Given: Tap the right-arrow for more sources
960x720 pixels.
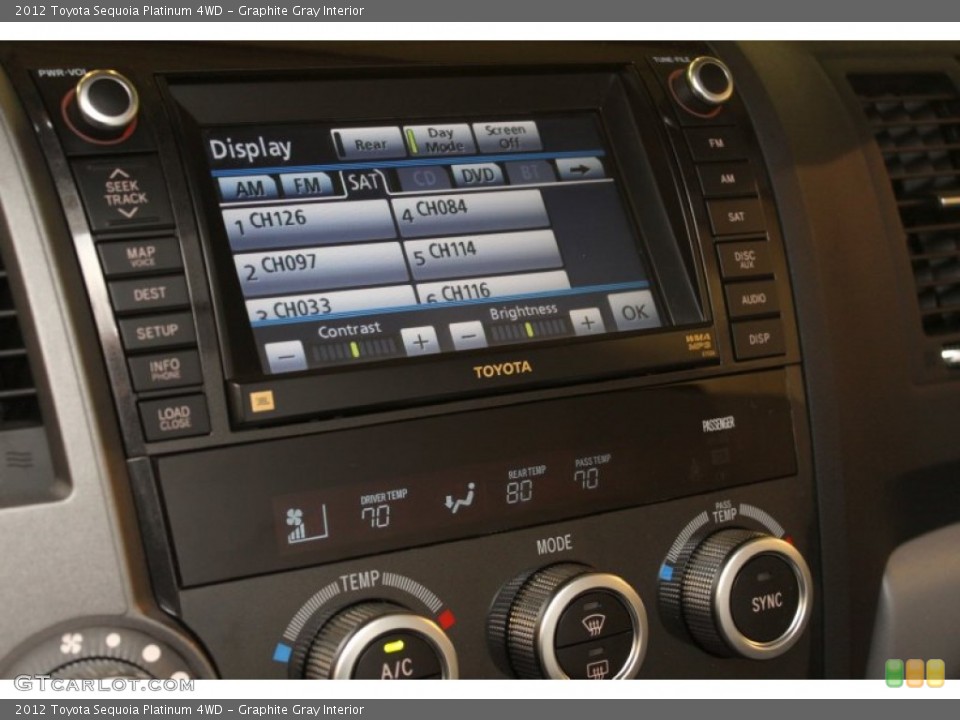Looking at the screenshot, I should 579,168.
